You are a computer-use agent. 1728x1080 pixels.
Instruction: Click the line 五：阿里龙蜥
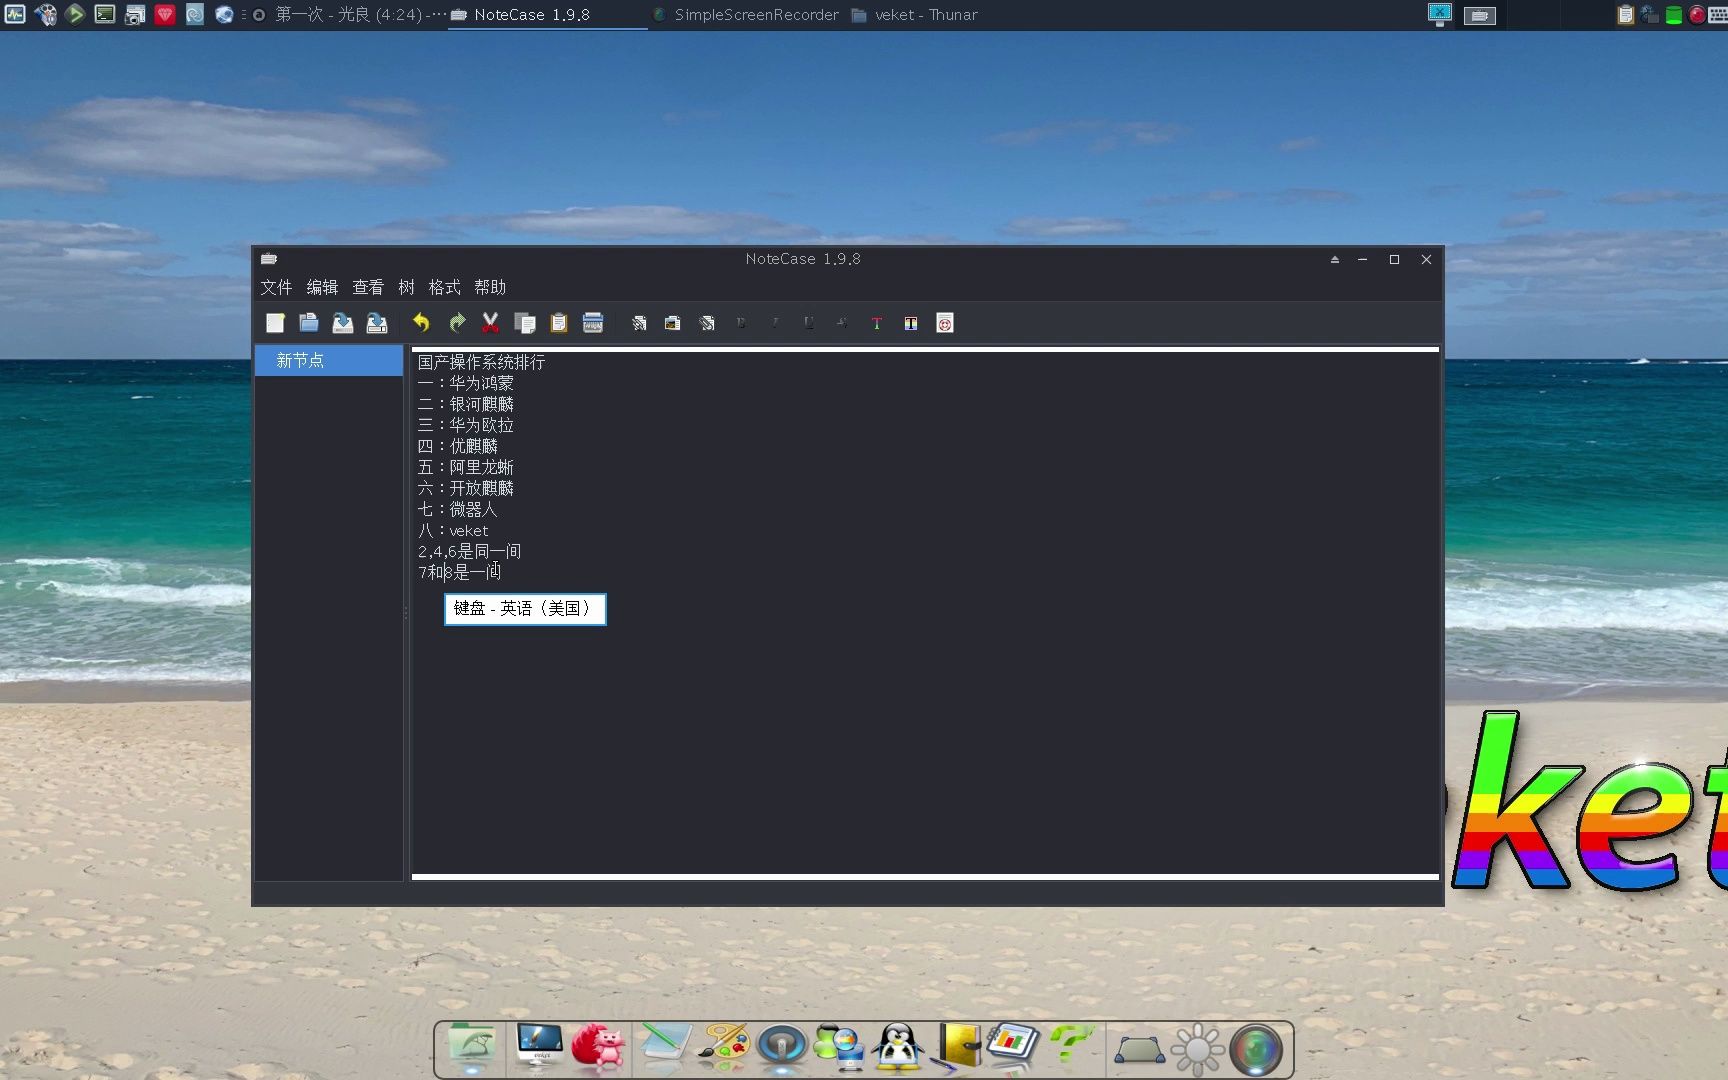(465, 467)
